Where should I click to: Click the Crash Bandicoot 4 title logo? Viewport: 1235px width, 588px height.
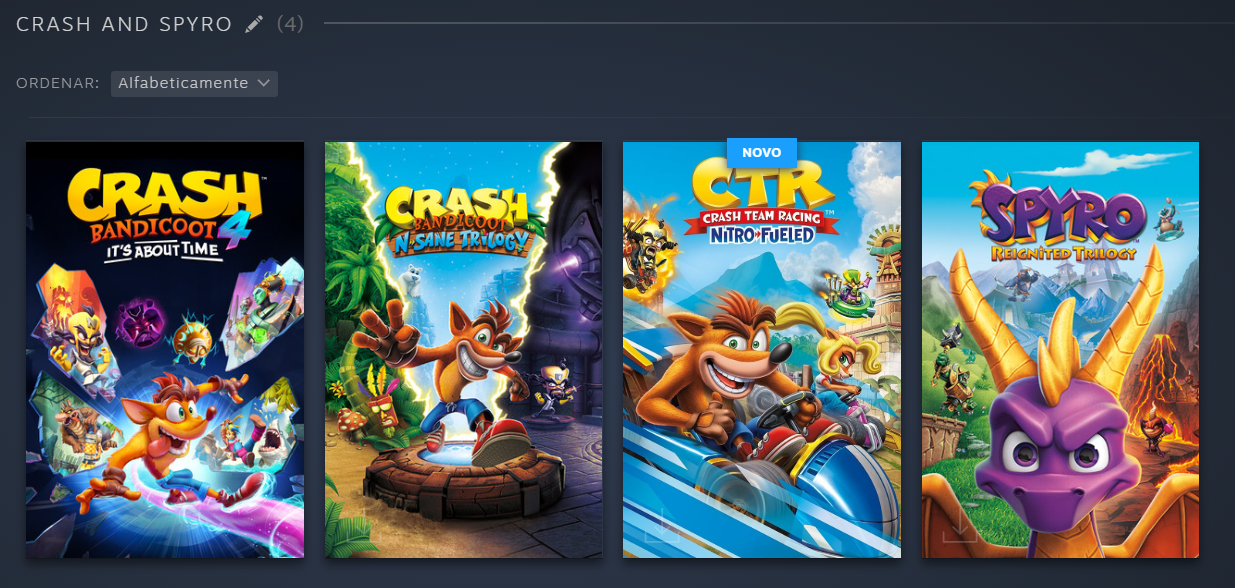(164, 213)
